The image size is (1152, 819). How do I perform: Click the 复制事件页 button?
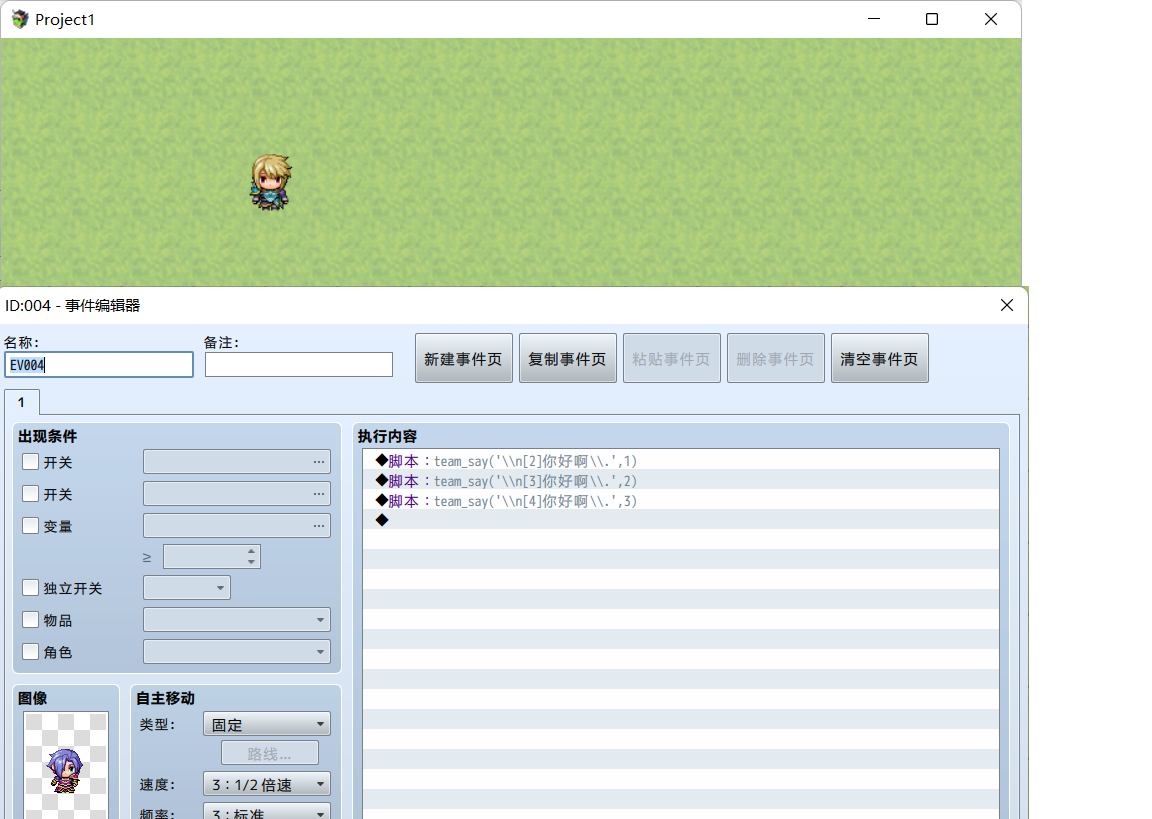[x=568, y=358]
